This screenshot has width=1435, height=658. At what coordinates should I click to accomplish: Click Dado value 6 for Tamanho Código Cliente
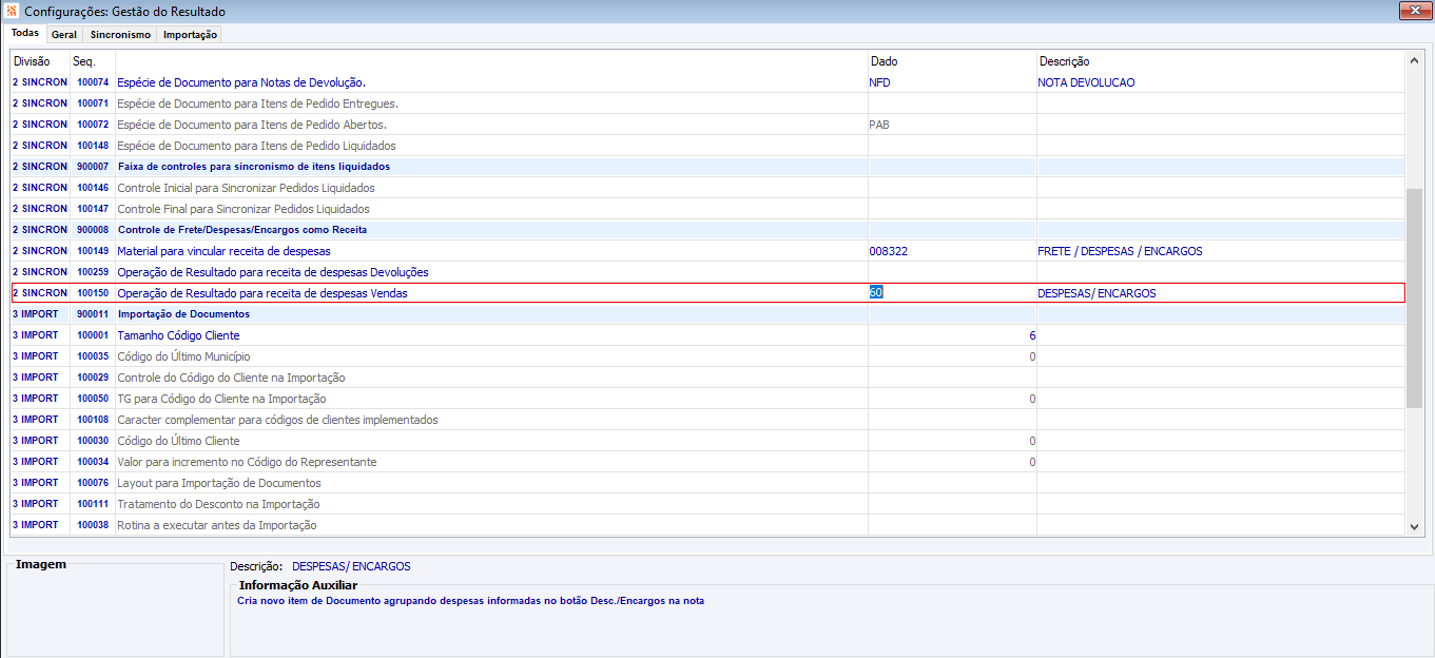1032,335
